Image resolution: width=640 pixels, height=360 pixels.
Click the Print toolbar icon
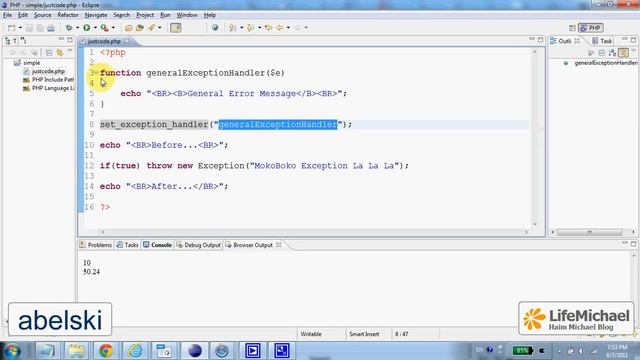(51, 28)
